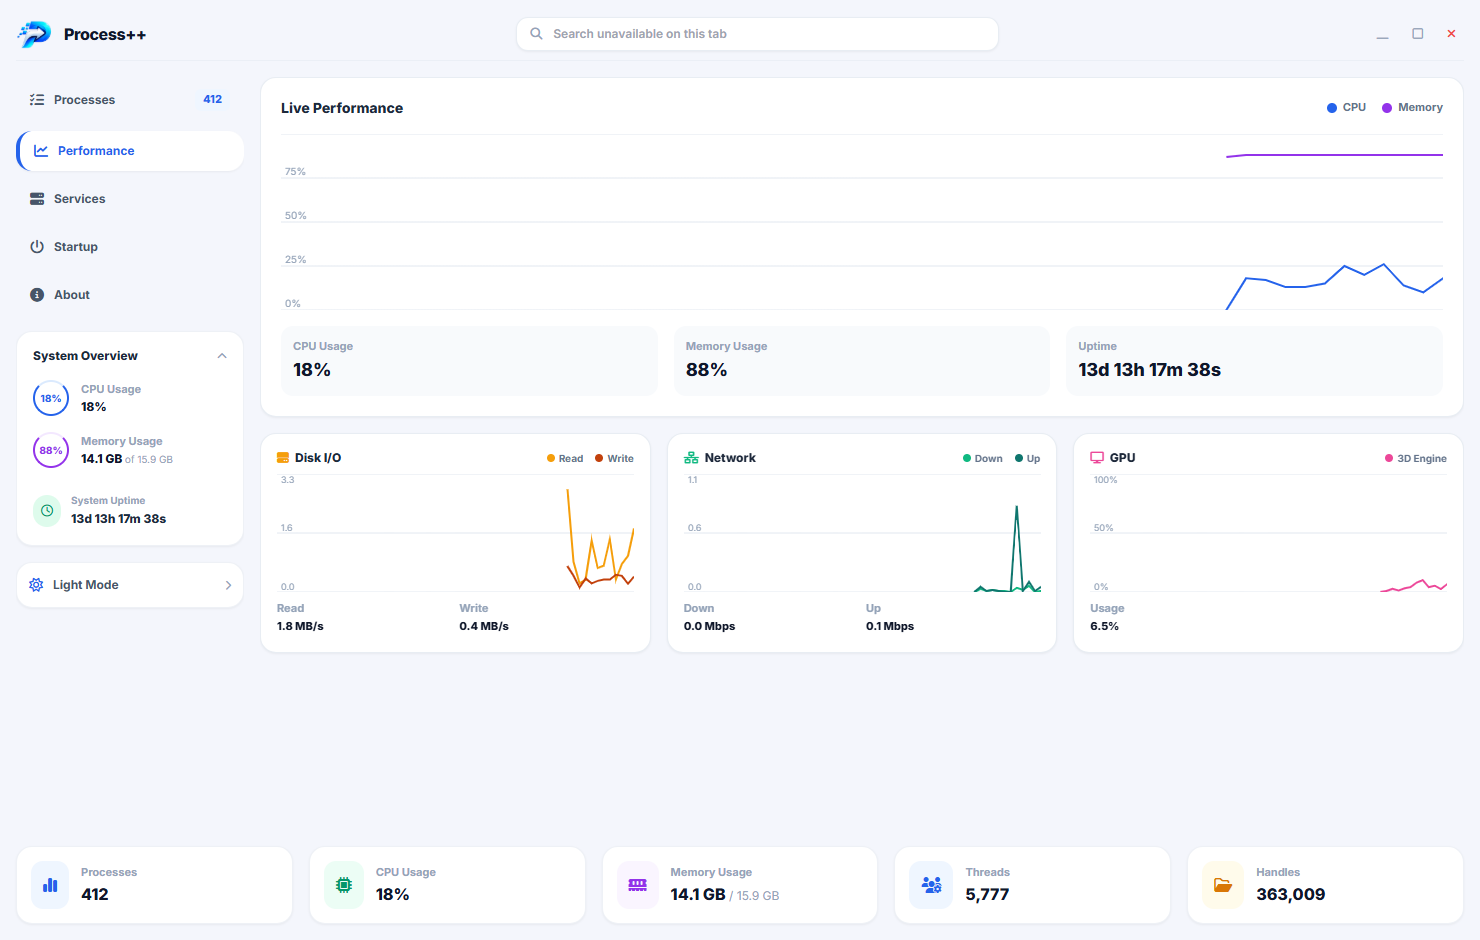Click the Down 0.0 Mbps value
Viewport: 1480px width, 940px height.
[710, 626]
